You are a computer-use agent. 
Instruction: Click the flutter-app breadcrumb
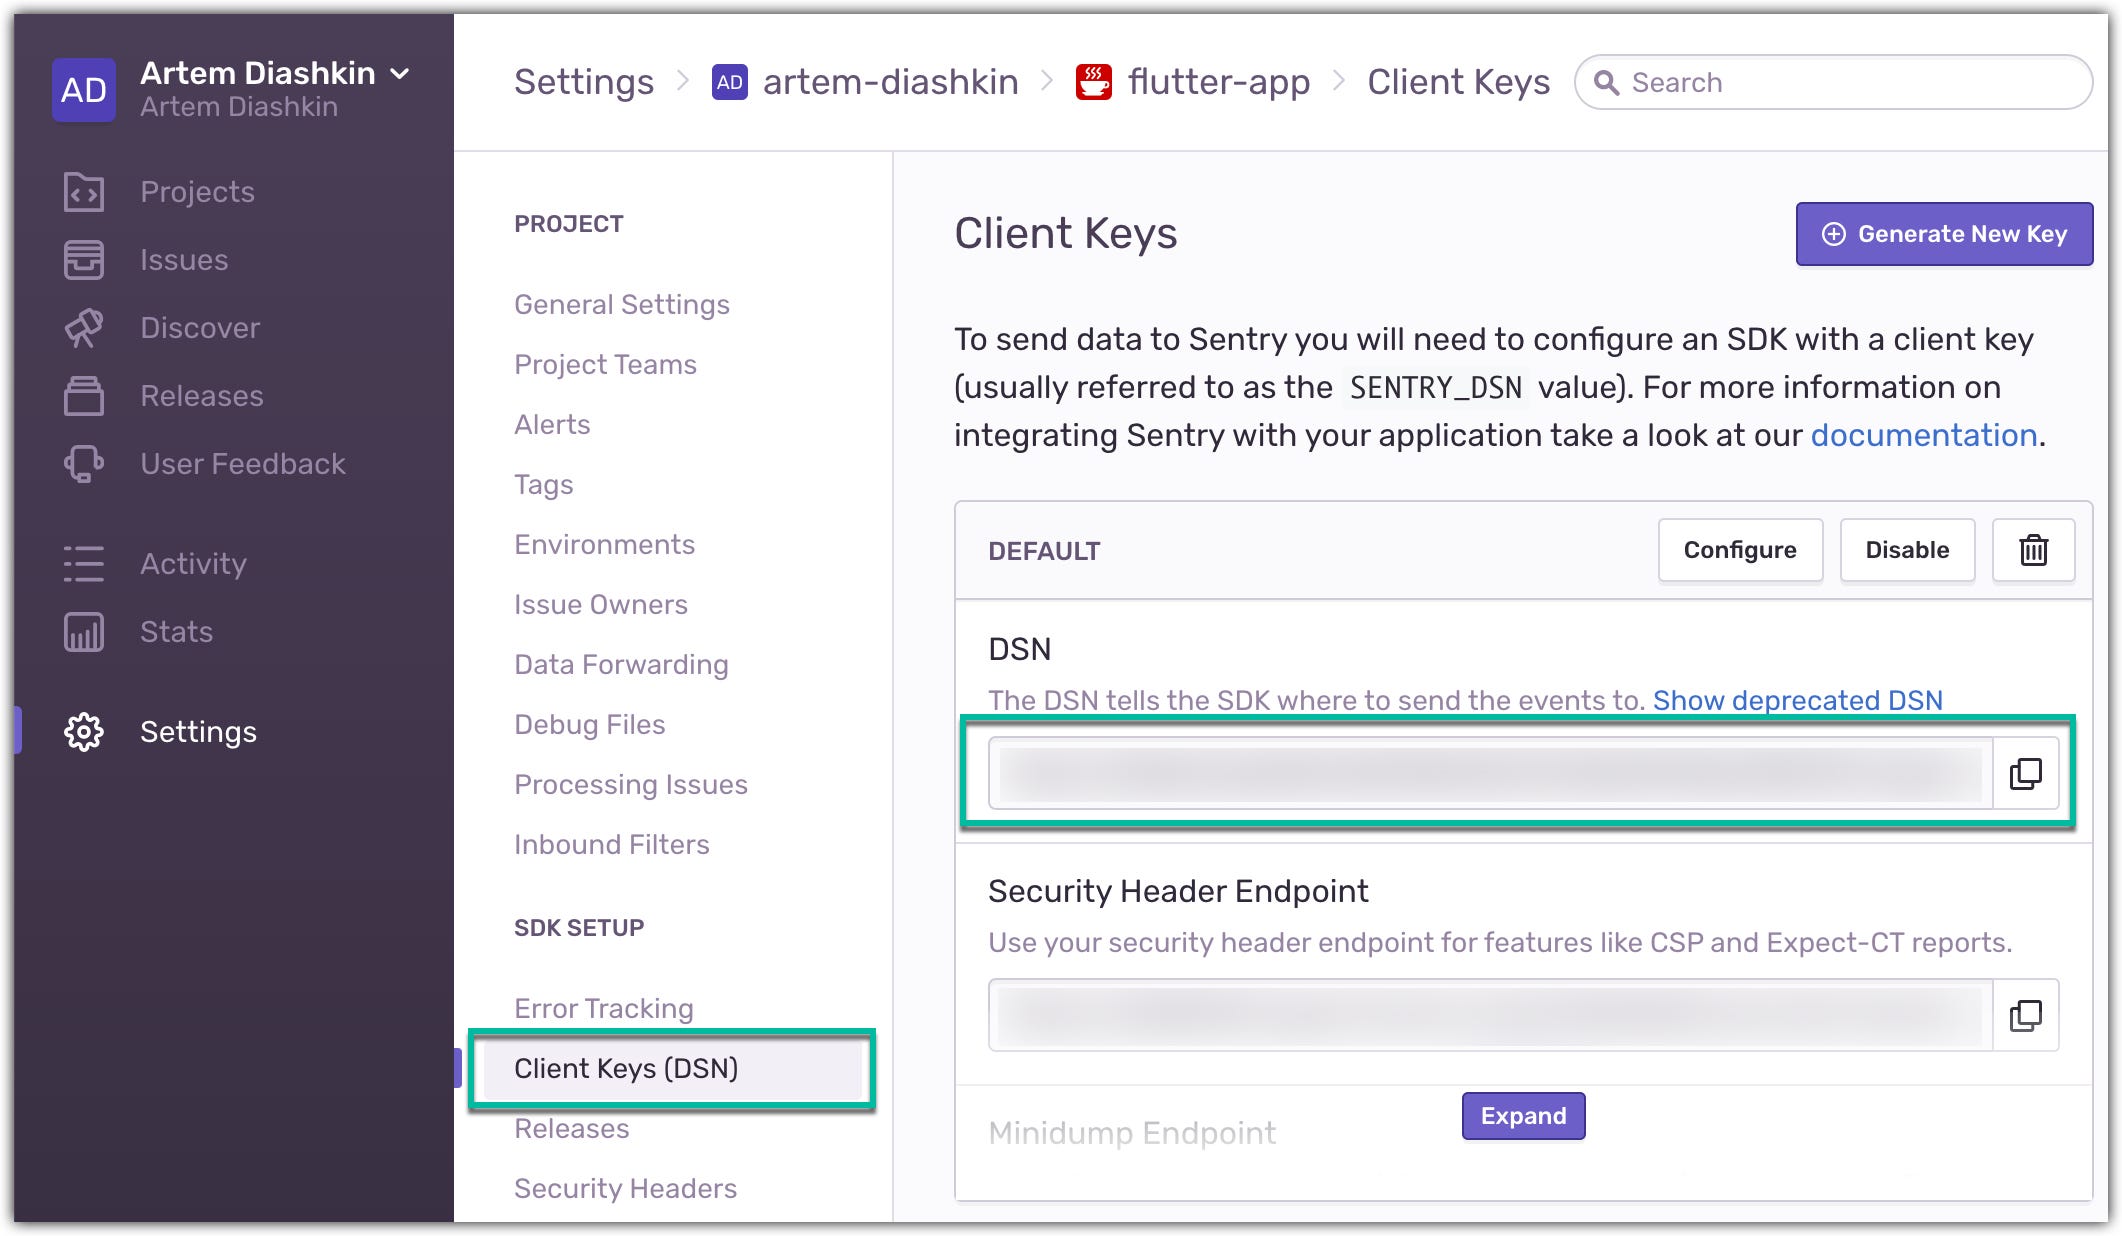click(x=1219, y=82)
